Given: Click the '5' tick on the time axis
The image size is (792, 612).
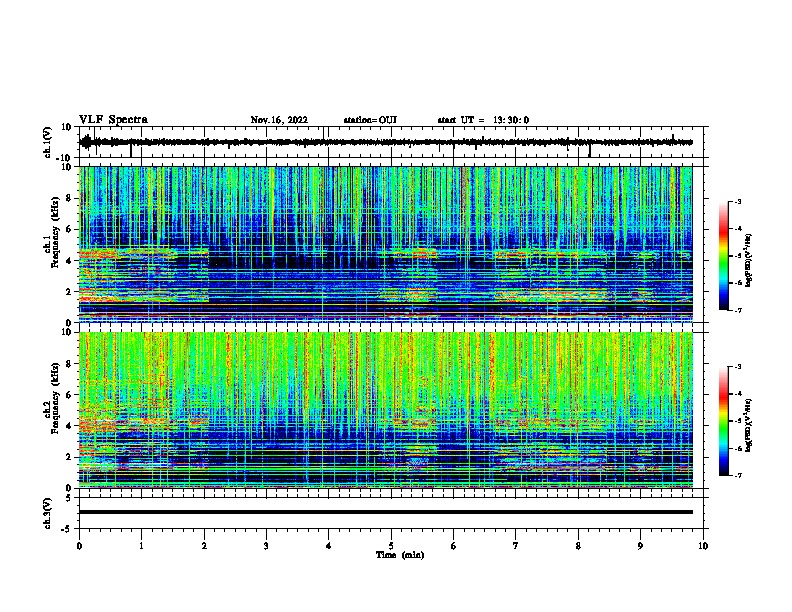Looking at the screenshot, I should (391, 546).
